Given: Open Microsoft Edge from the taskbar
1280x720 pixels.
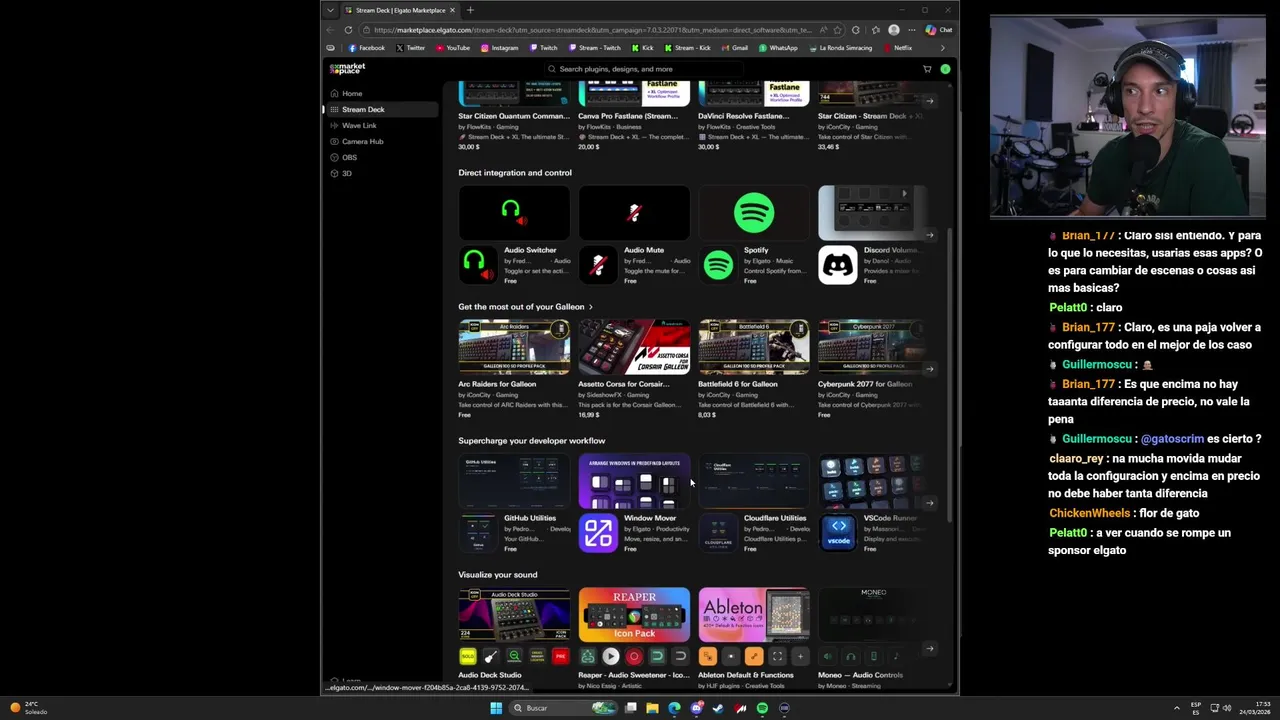Looking at the screenshot, I should [674, 708].
